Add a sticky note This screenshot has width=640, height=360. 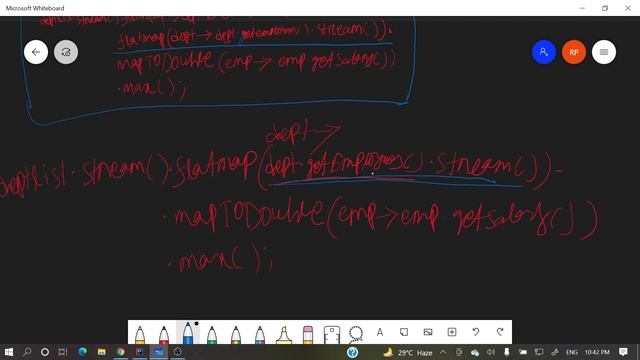click(404, 332)
